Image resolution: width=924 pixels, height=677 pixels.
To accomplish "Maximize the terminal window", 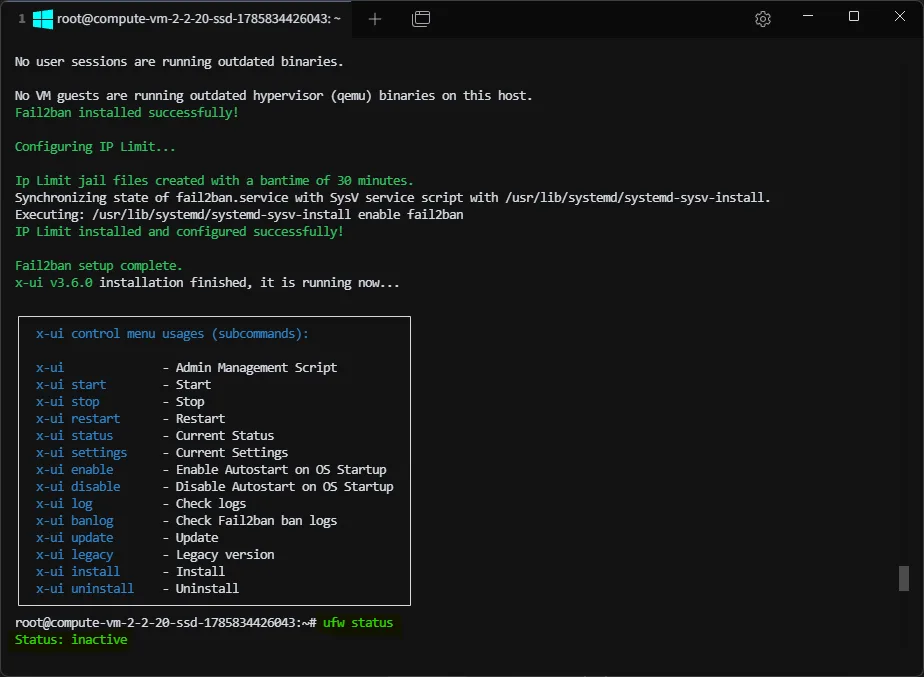I will click(x=853, y=16).
